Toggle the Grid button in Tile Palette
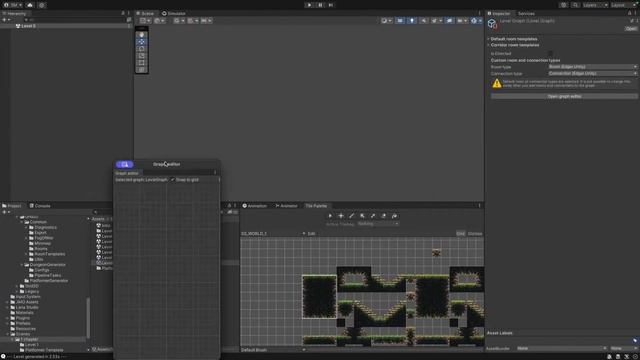This screenshot has height=360, width=640. pos(460,233)
